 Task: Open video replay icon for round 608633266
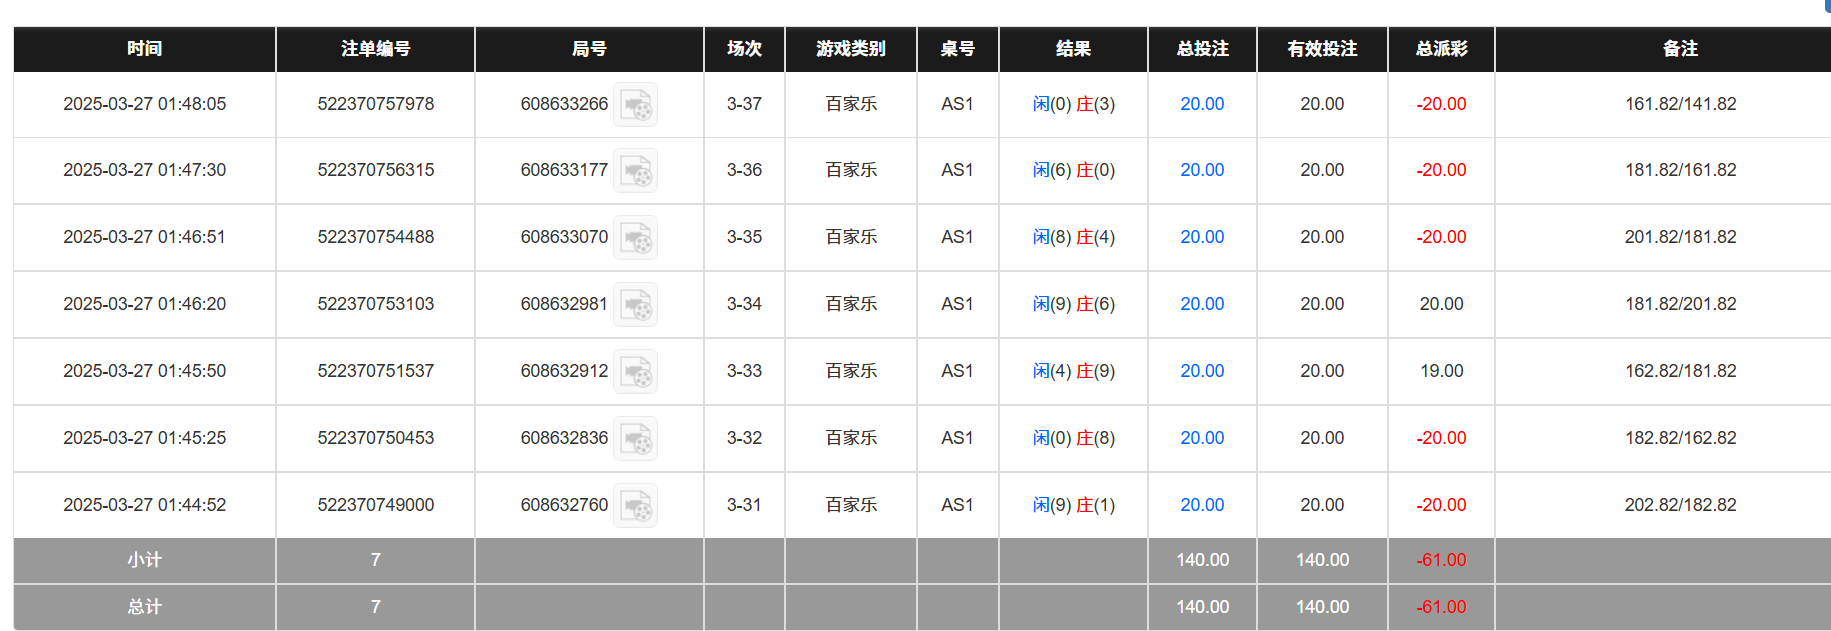(635, 105)
